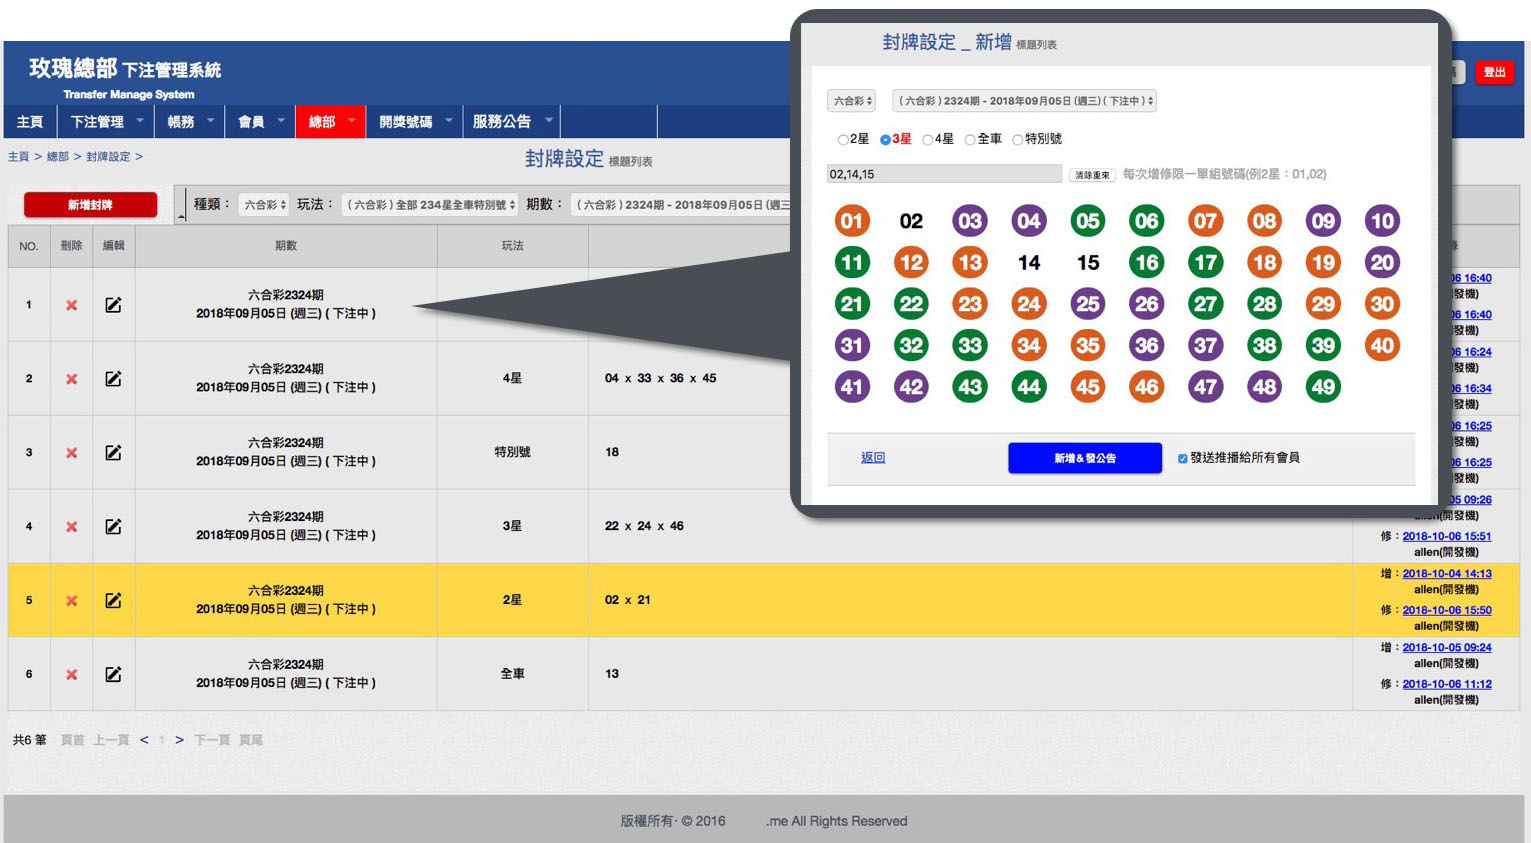Click the edit pencil icon in row 2
1531x843 pixels.
[x=113, y=379]
